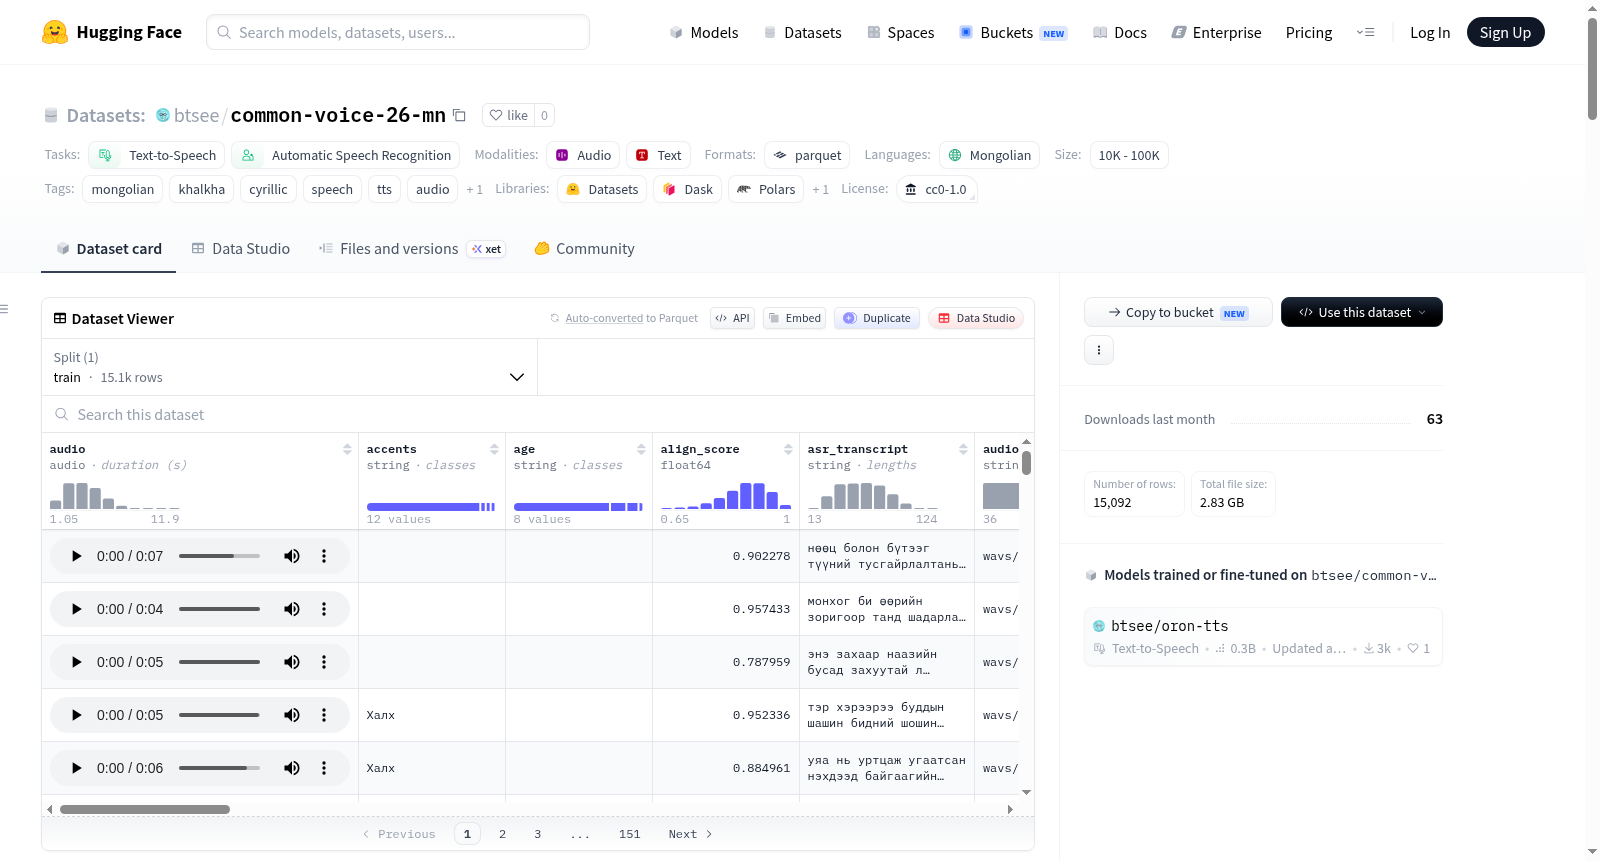Focus the Search models, datasets, users field
1600x861 pixels.
(398, 32)
